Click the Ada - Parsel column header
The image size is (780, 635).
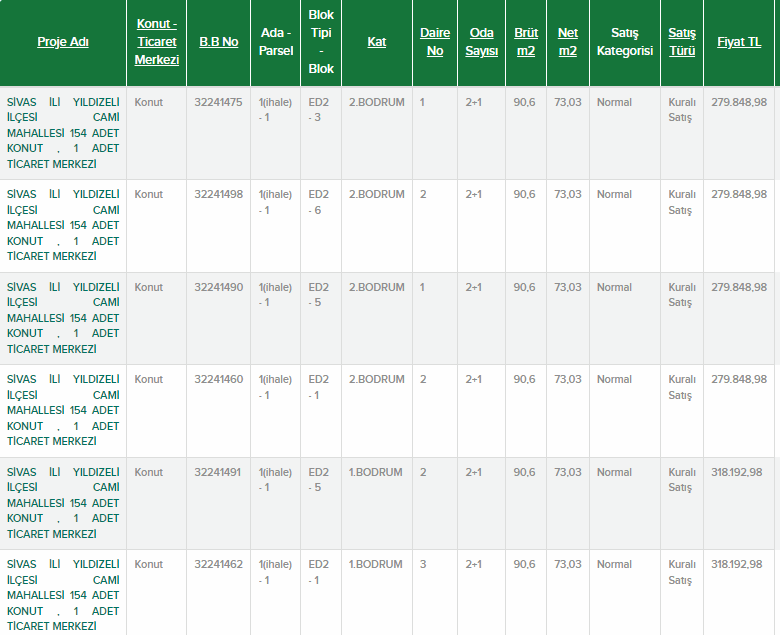point(276,42)
